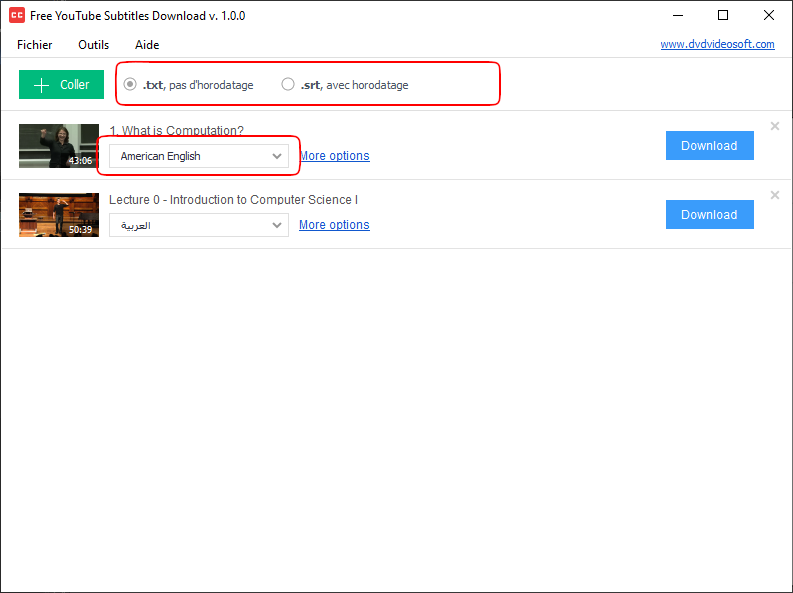
Task: Remove the 'Lecture 0' video row
Action: [774, 195]
